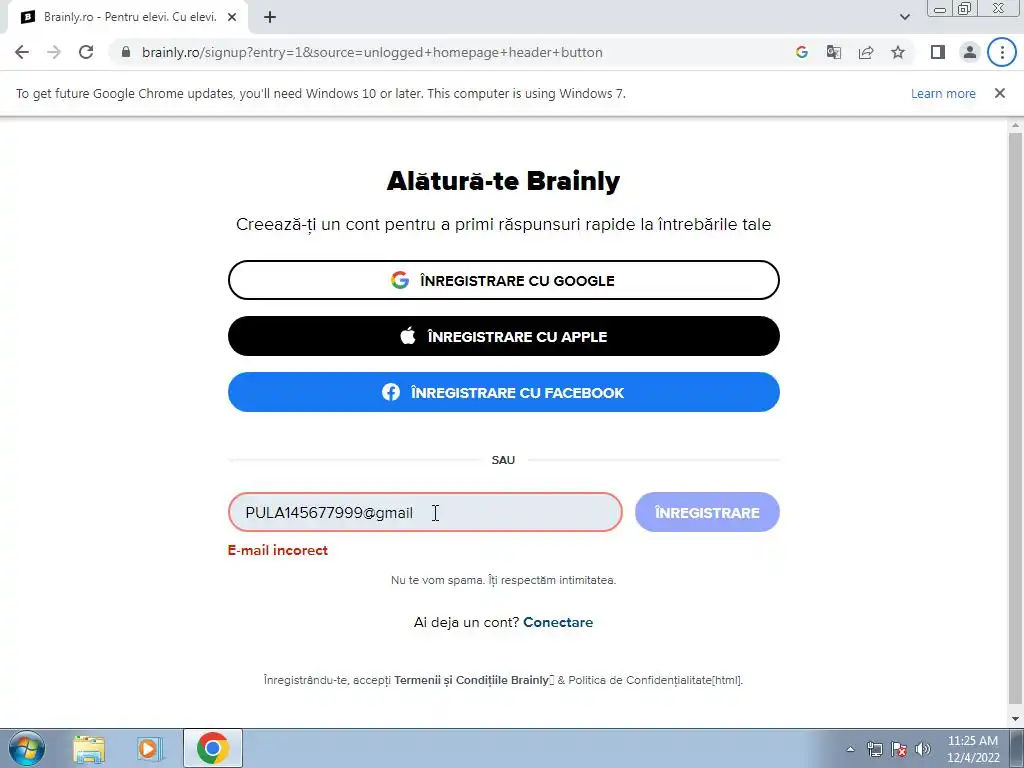Click the address bar URL
Image resolution: width=1024 pixels, height=768 pixels.
(x=372, y=52)
